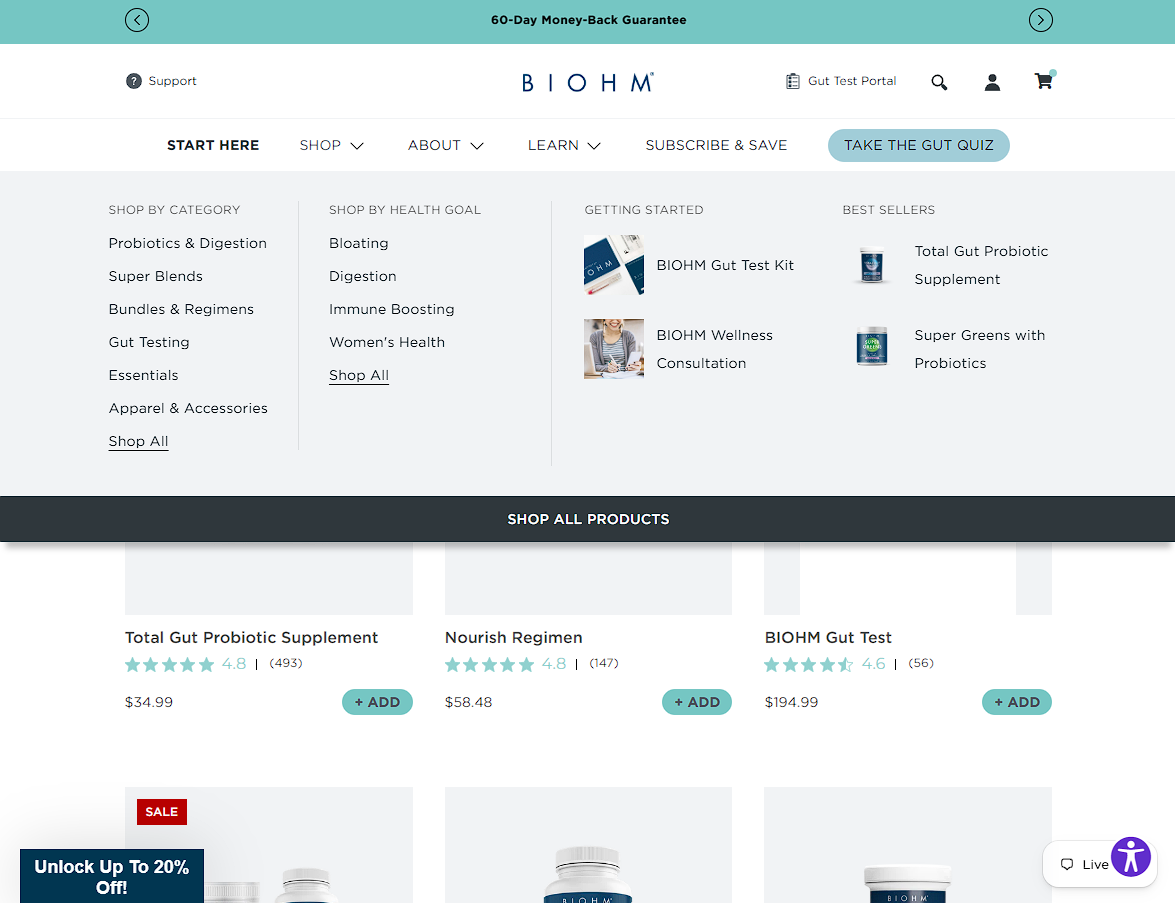The height and width of the screenshot is (903, 1175).
Task: View the shopping cart icon
Action: [1044, 80]
